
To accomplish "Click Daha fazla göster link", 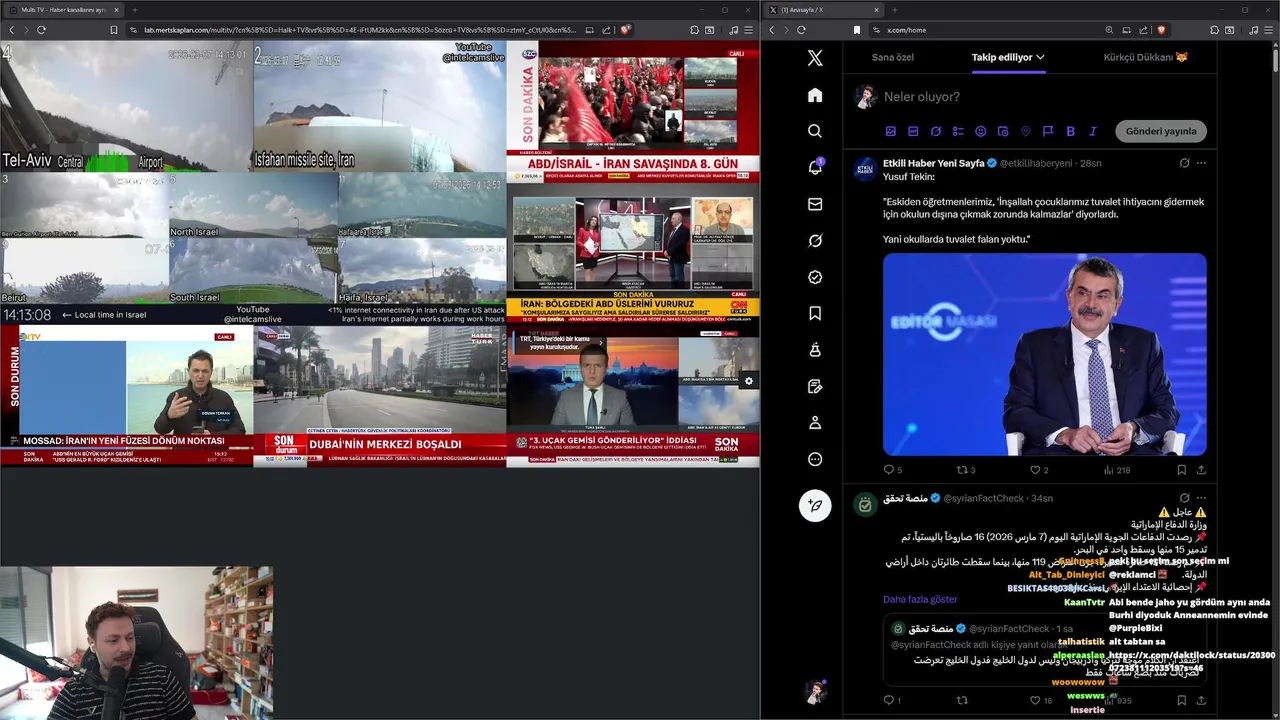I will click(920, 599).
